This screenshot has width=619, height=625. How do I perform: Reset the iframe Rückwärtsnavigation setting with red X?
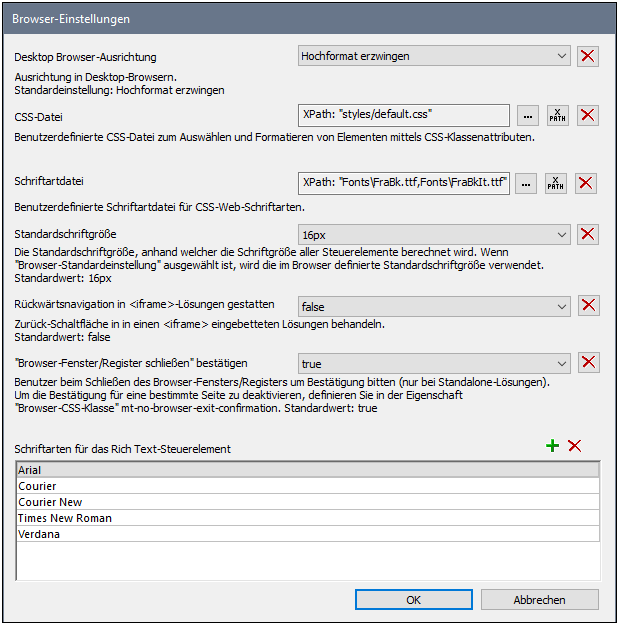click(589, 306)
